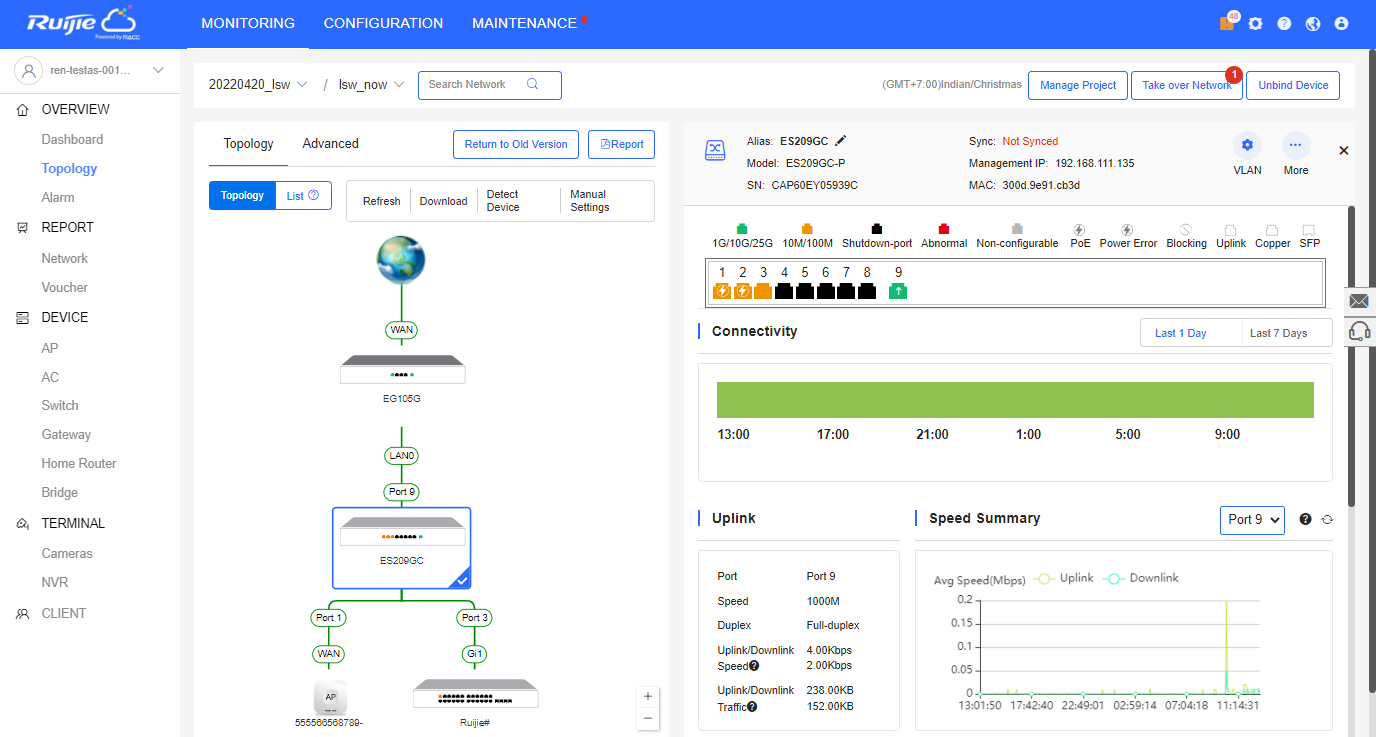The width and height of the screenshot is (1376, 737).
Task: Open the 20220420_lsw project dropdown
Action: click(x=258, y=85)
